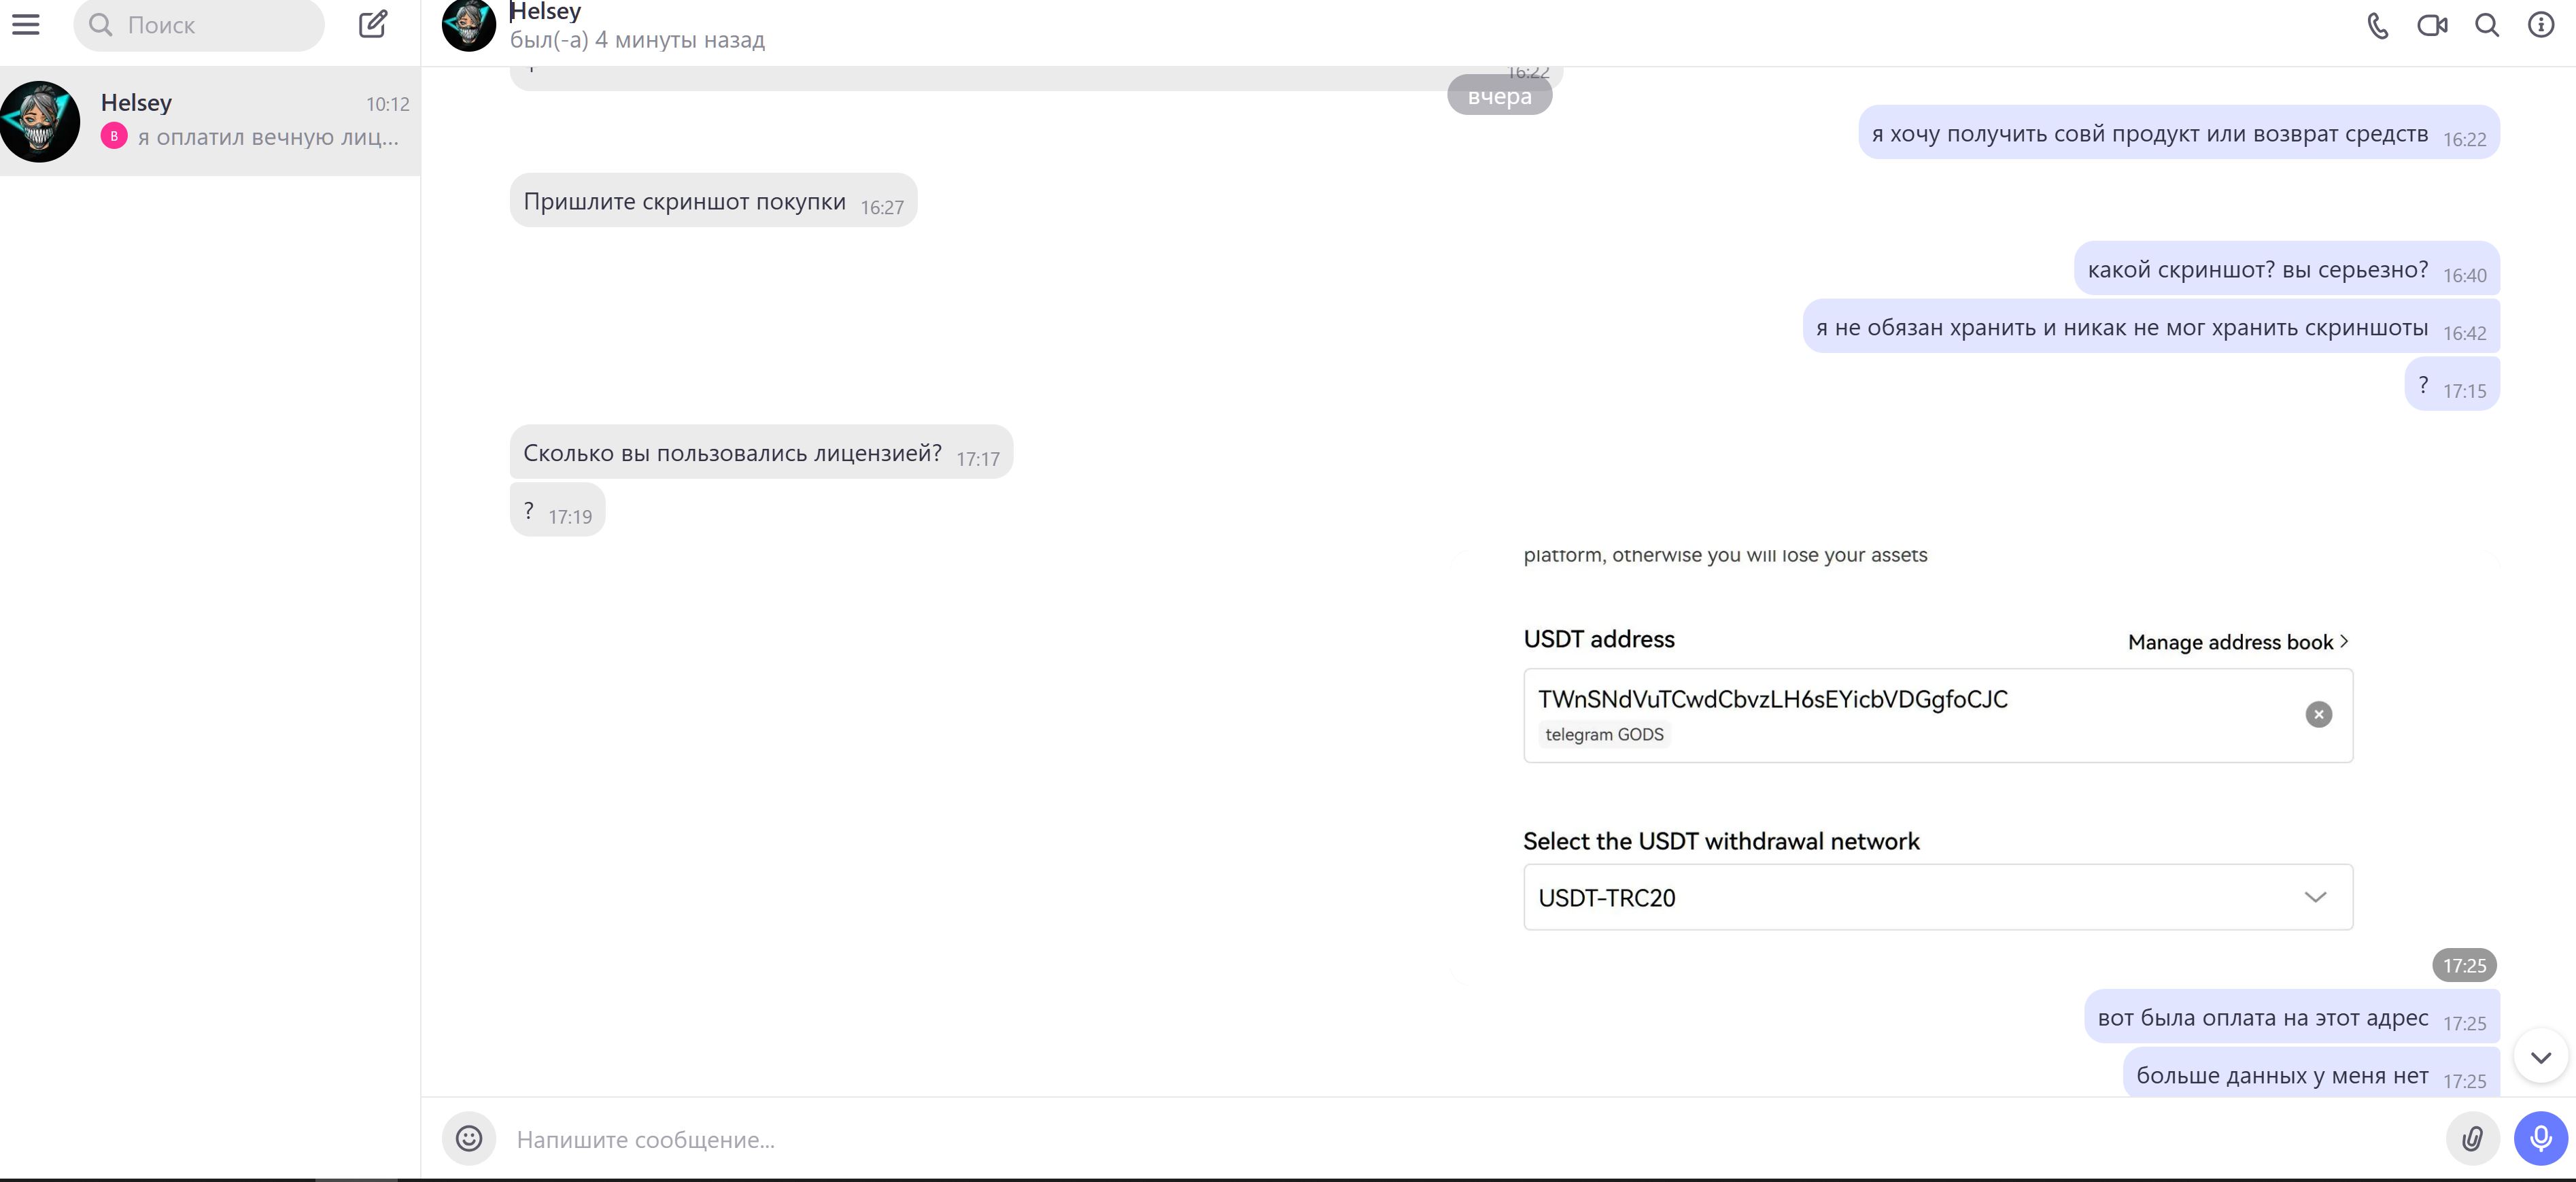The image size is (2576, 1182).
Task: Click the attach file paperclip icon
Action: tap(2472, 1138)
